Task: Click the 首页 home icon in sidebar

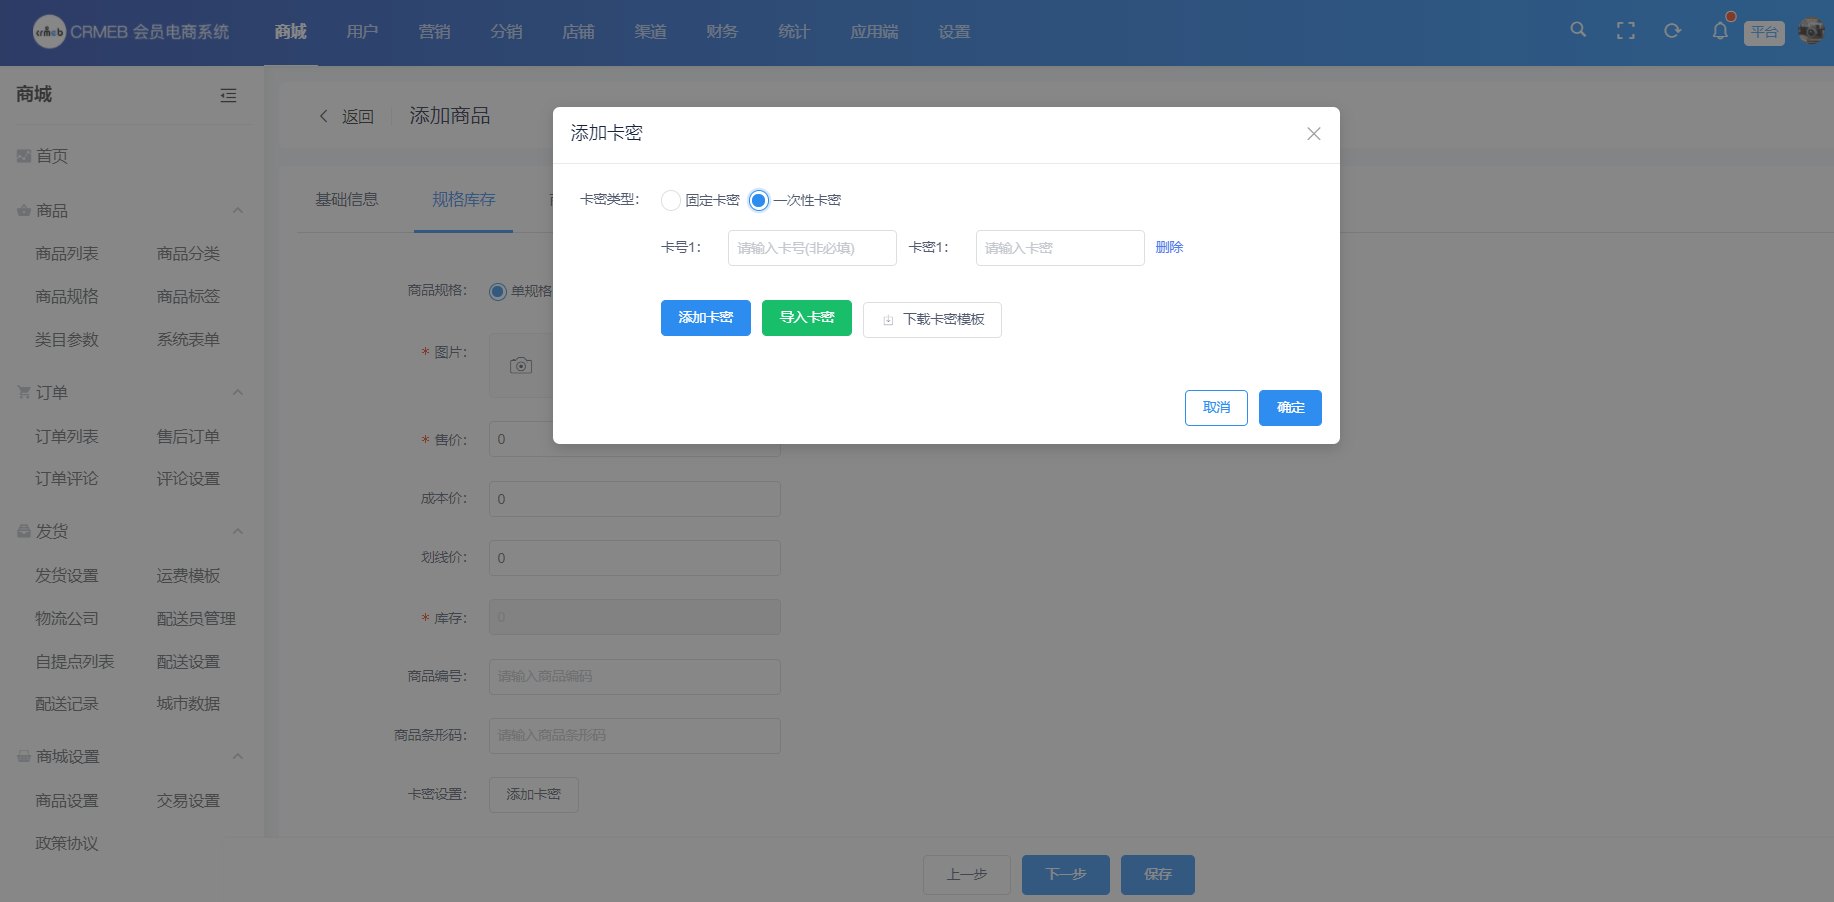Action: 24,156
